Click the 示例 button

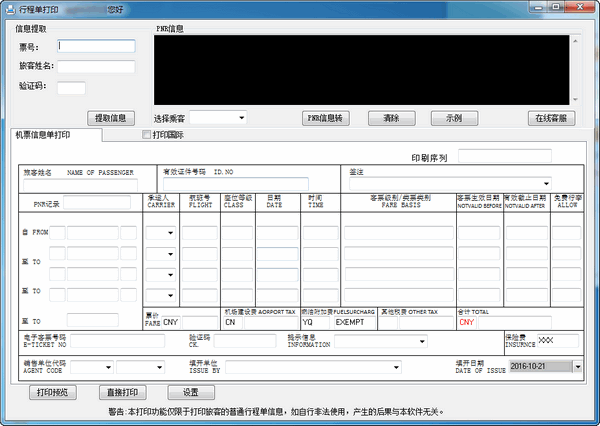[x=454, y=118]
